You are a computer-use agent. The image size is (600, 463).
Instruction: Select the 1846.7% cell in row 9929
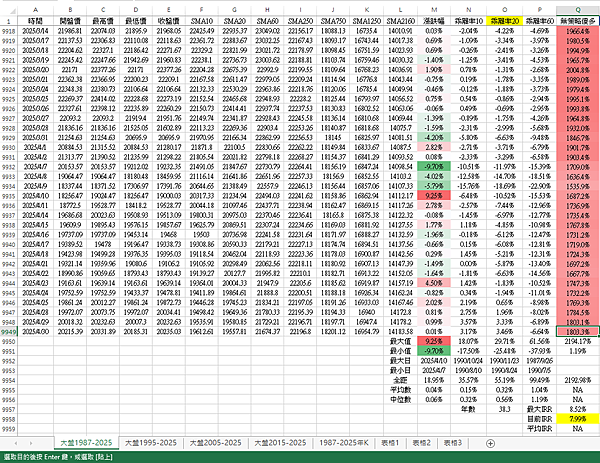pos(577,138)
